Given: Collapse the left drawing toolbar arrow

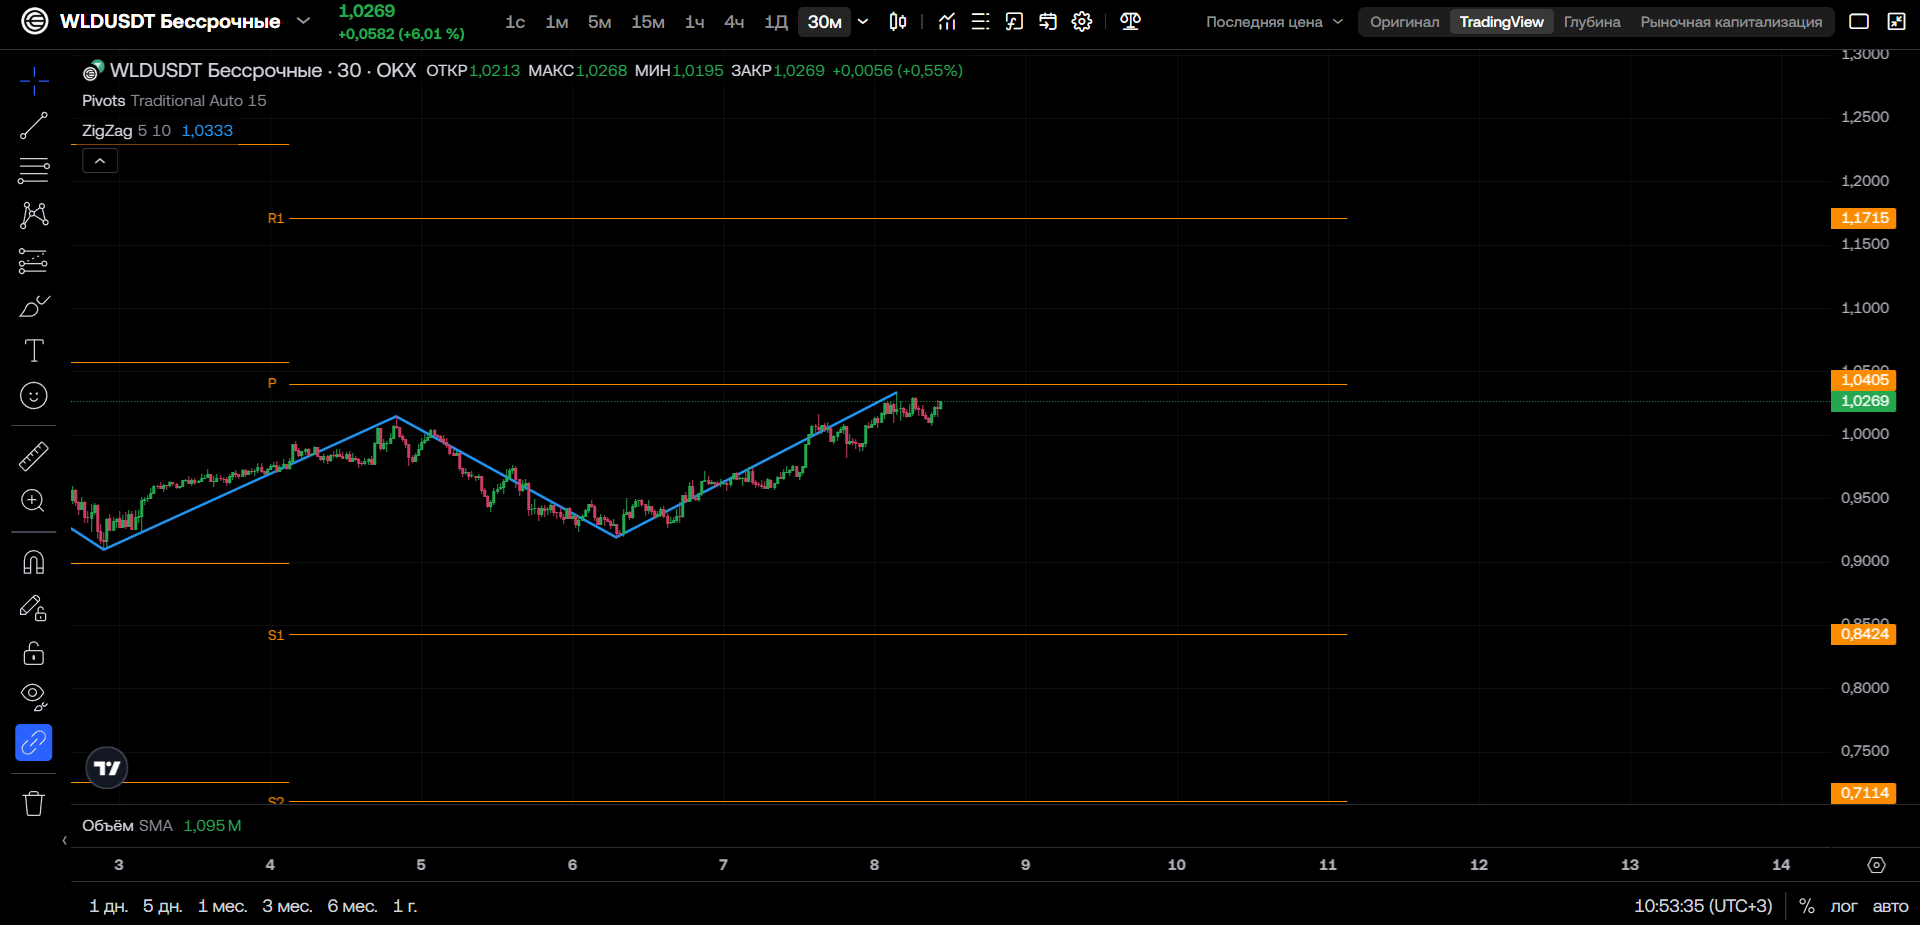Looking at the screenshot, I should tap(65, 840).
